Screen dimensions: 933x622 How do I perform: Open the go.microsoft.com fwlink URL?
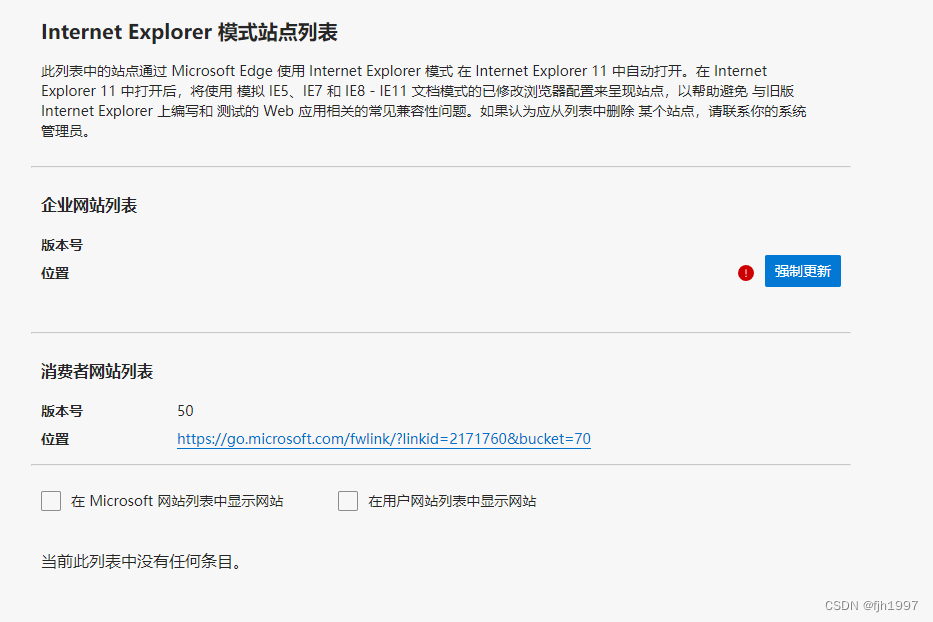[384, 439]
